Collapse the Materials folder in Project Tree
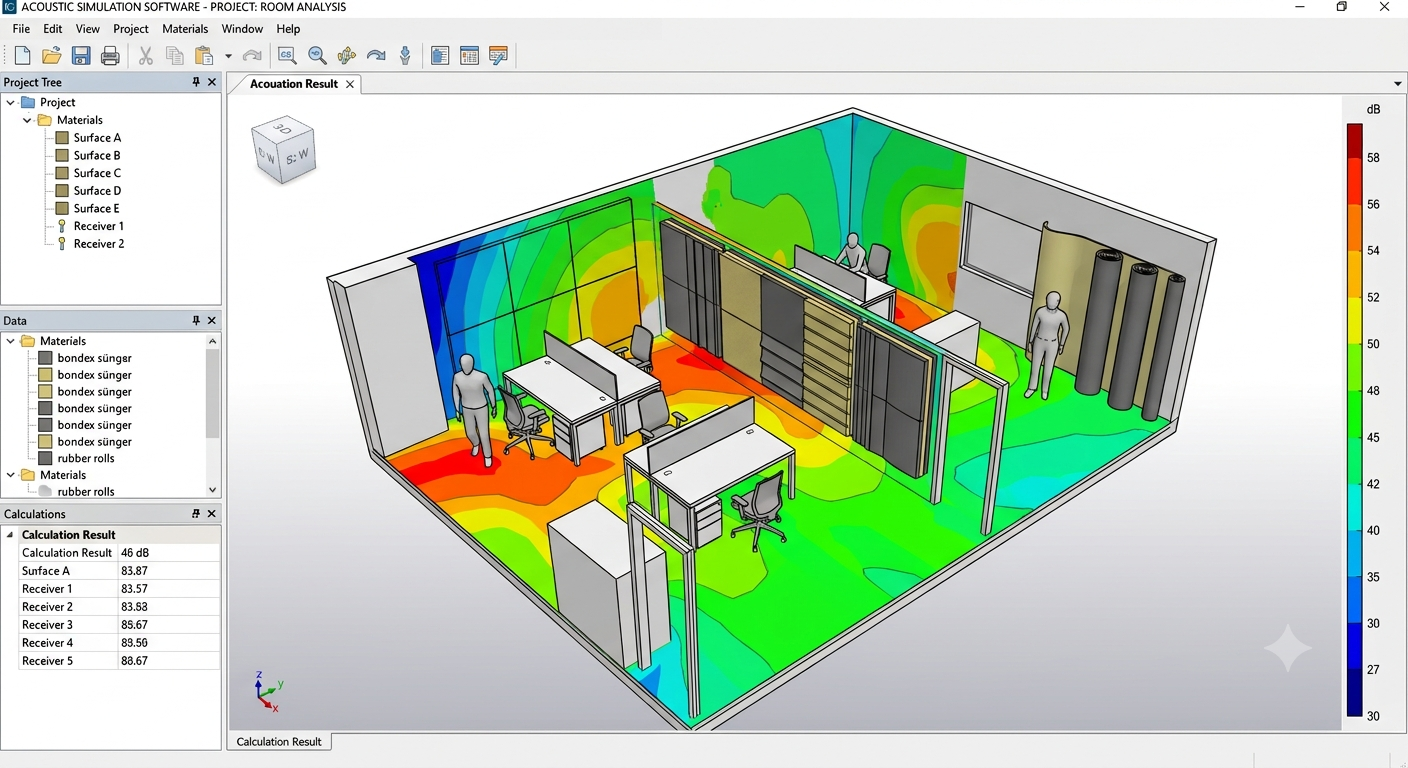 click(x=27, y=120)
